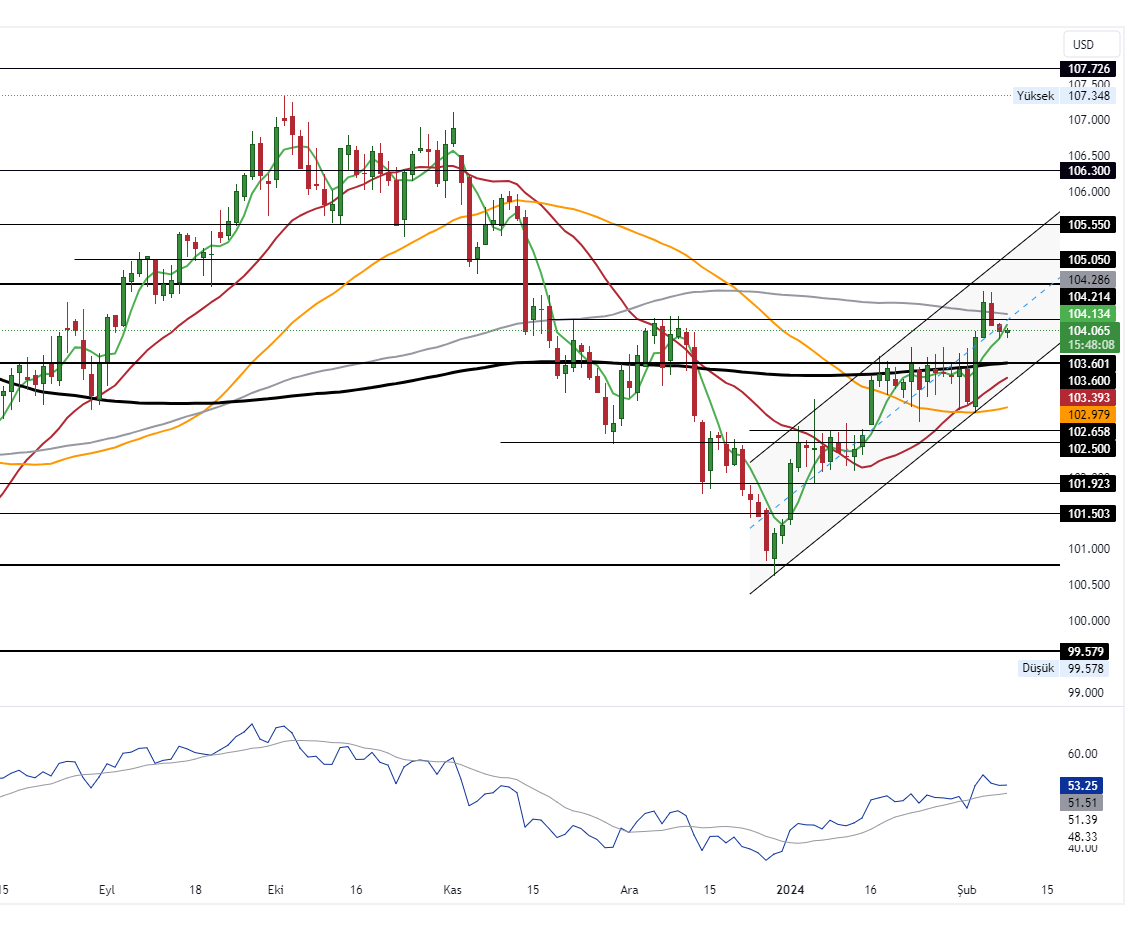Click the green 104.065 current price label
The height and width of the screenshot is (939, 1134).
1089,331
